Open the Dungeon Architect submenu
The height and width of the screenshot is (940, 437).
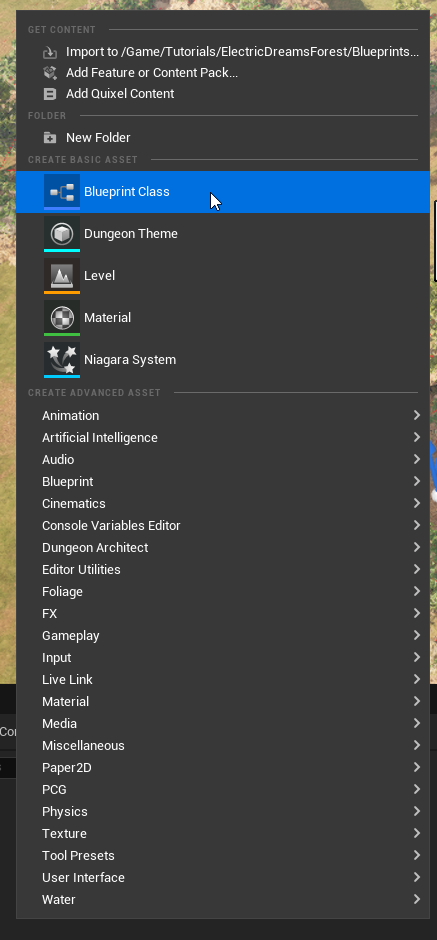(x=223, y=547)
